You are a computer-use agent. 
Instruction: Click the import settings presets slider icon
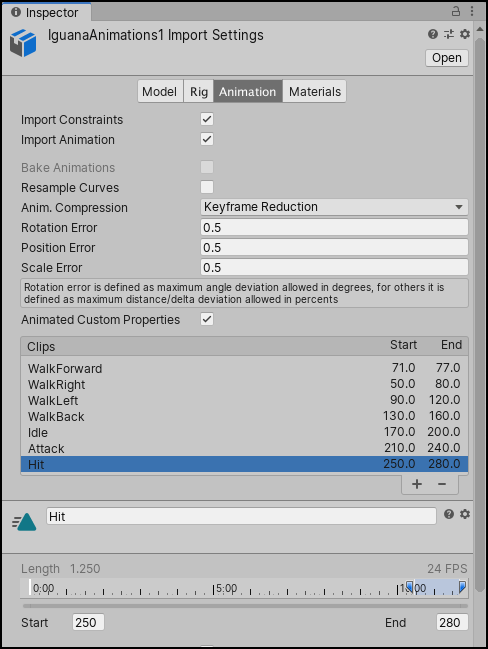point(449,34)
